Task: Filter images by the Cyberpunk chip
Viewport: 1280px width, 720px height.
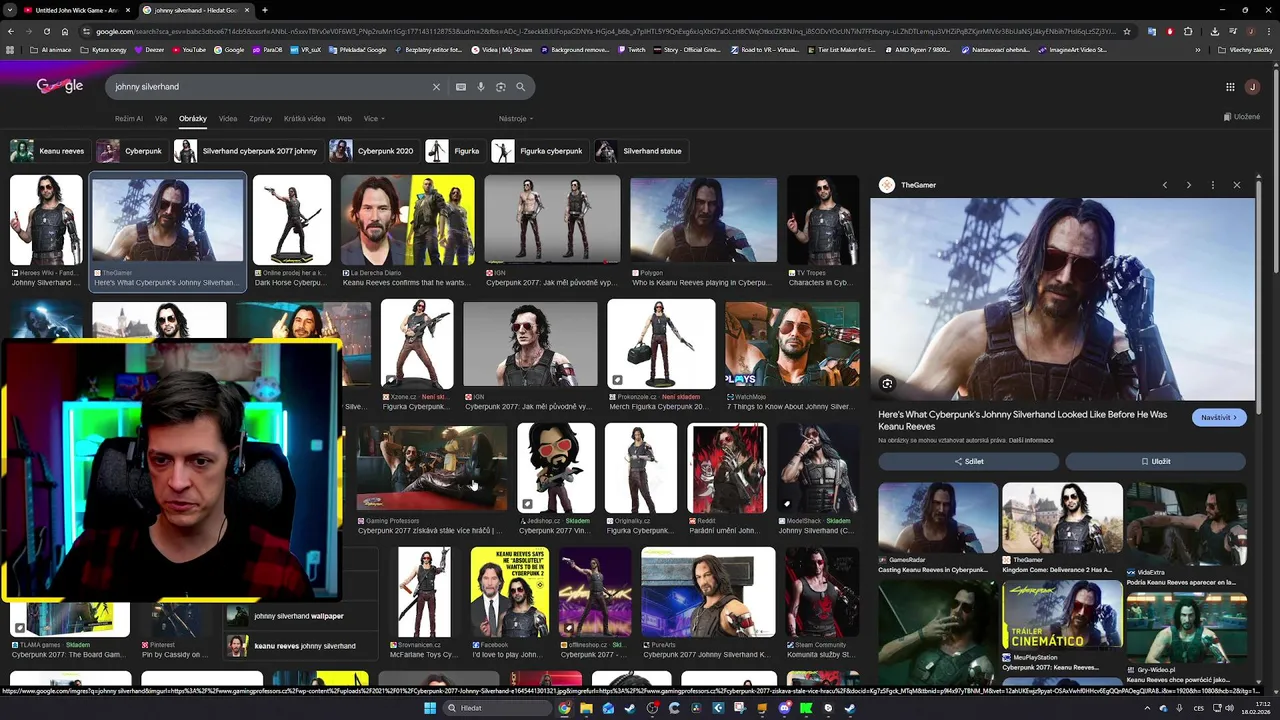Action: pos(130,151)
